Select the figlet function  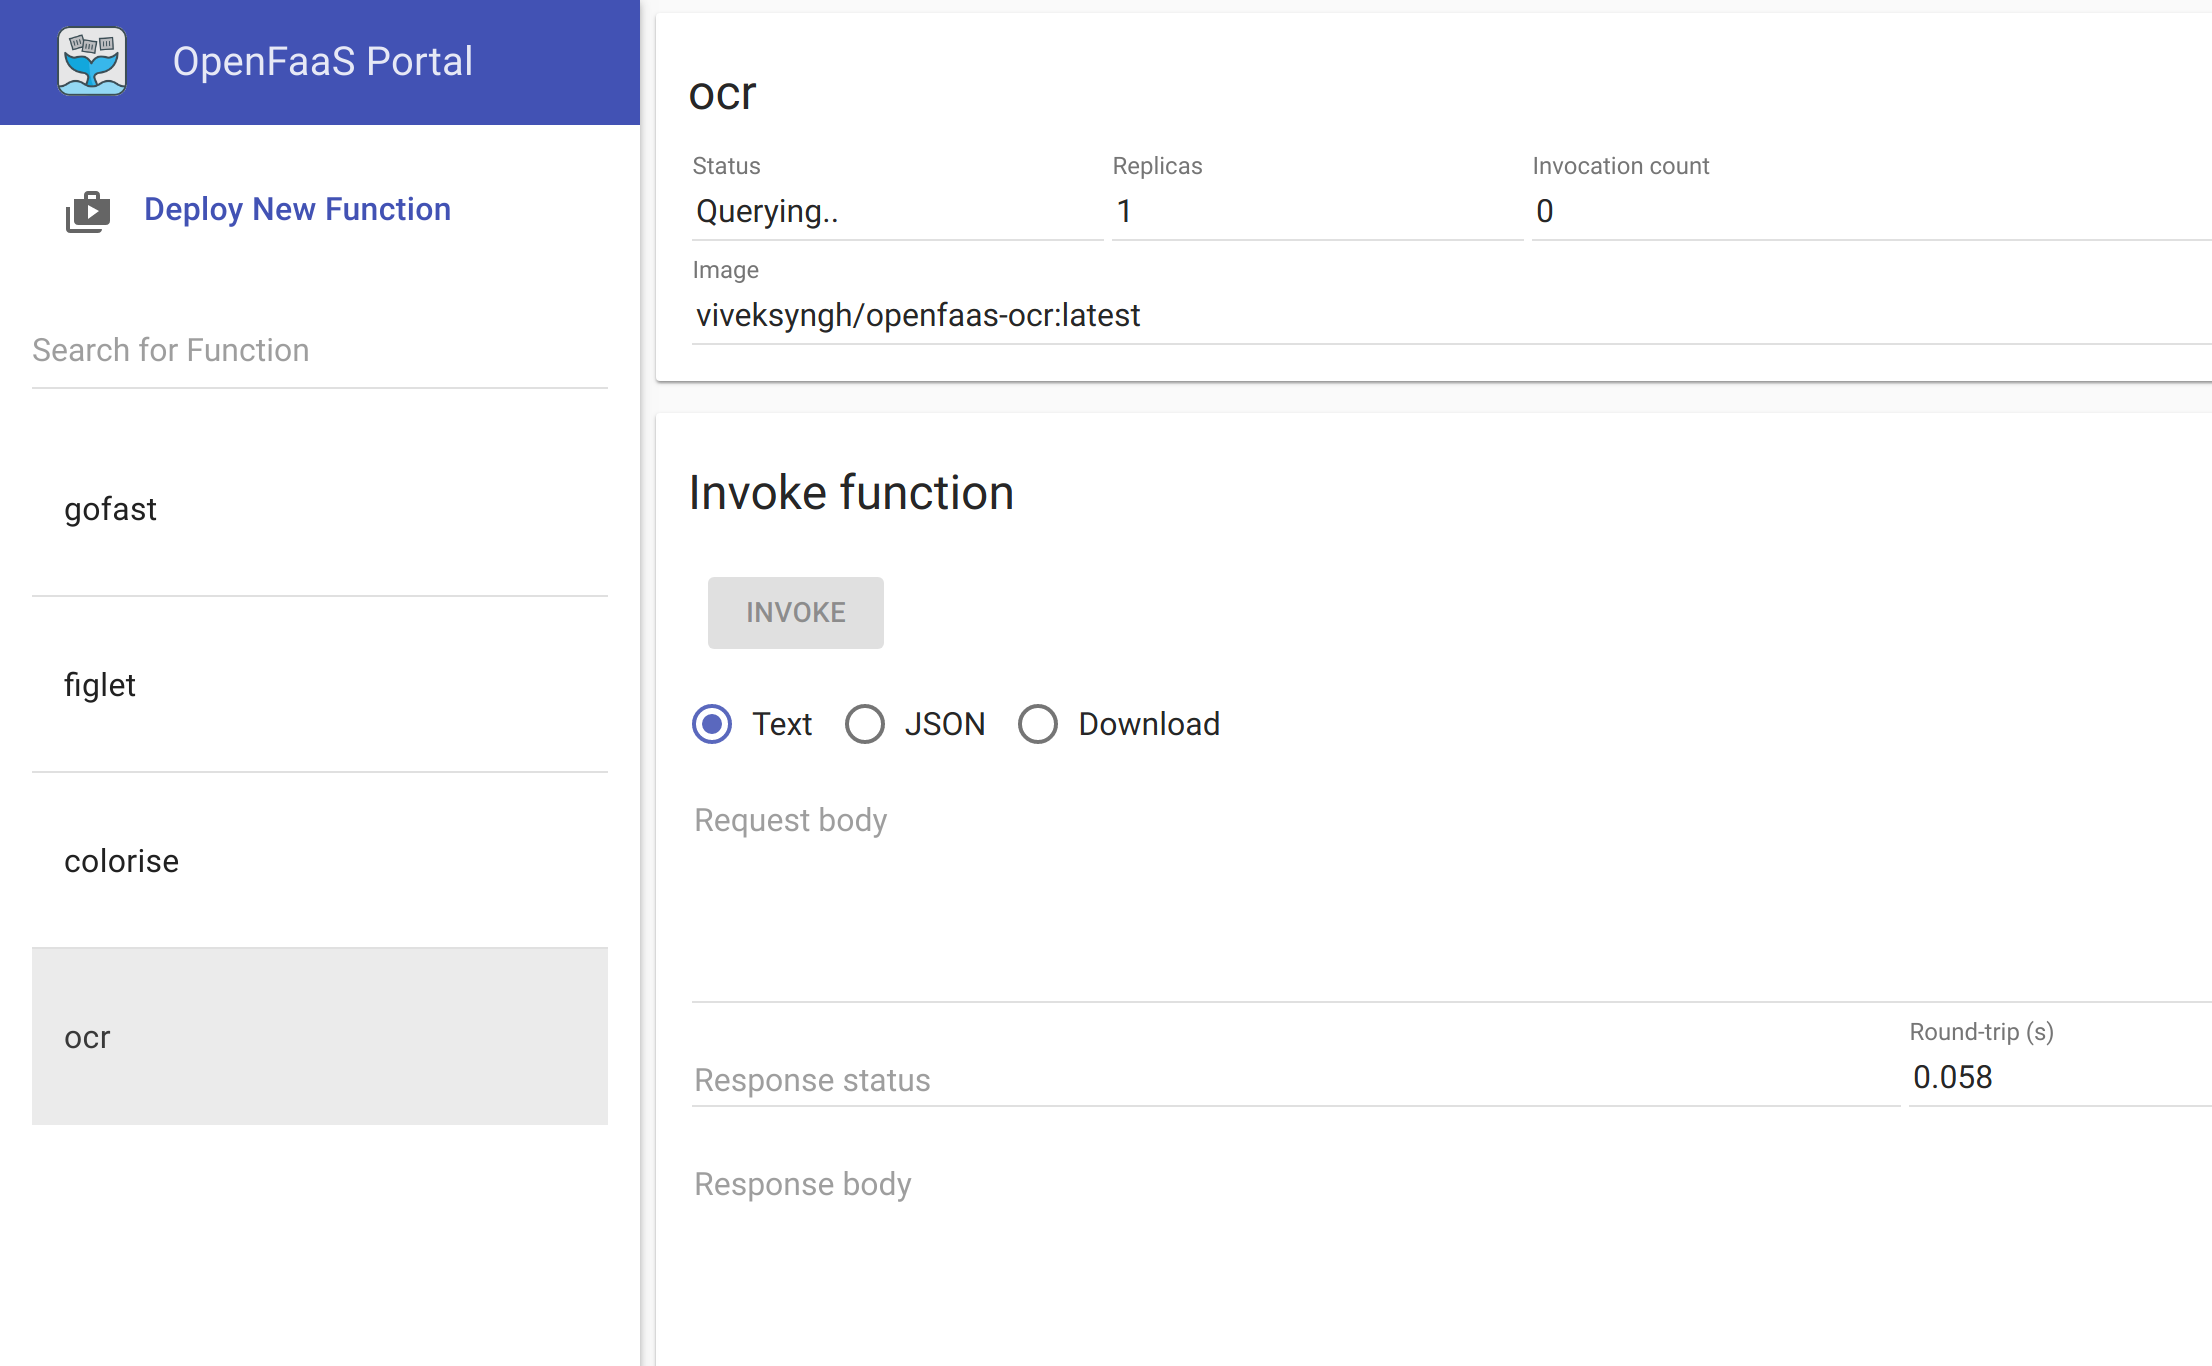tap(100, 685)
